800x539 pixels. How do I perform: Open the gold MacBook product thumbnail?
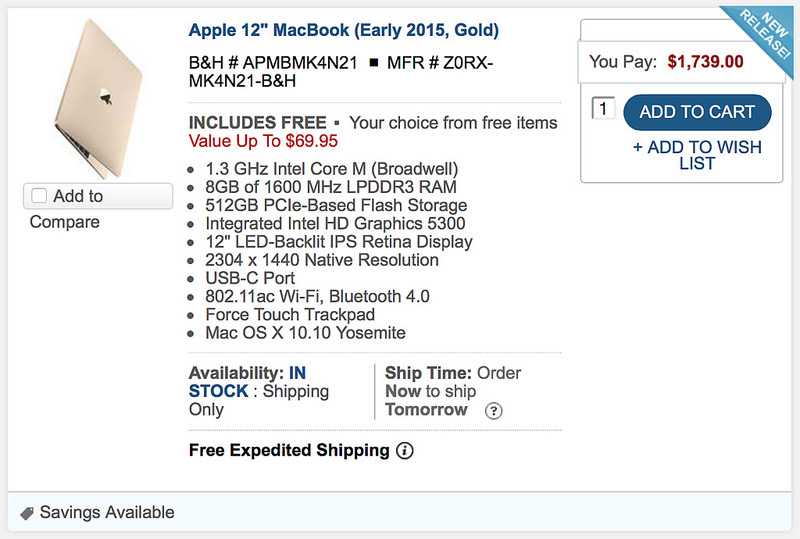[x=97, y=96]
